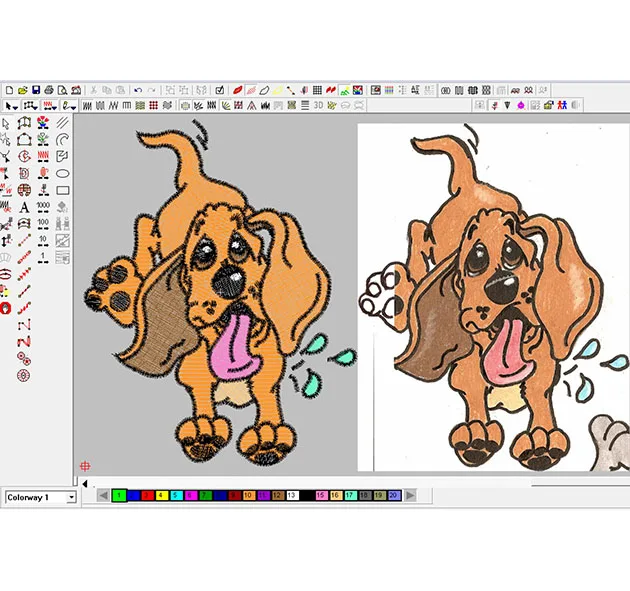Click the Save disk icon
Screen dimensions: 630x591
click(x=35, y=90)
